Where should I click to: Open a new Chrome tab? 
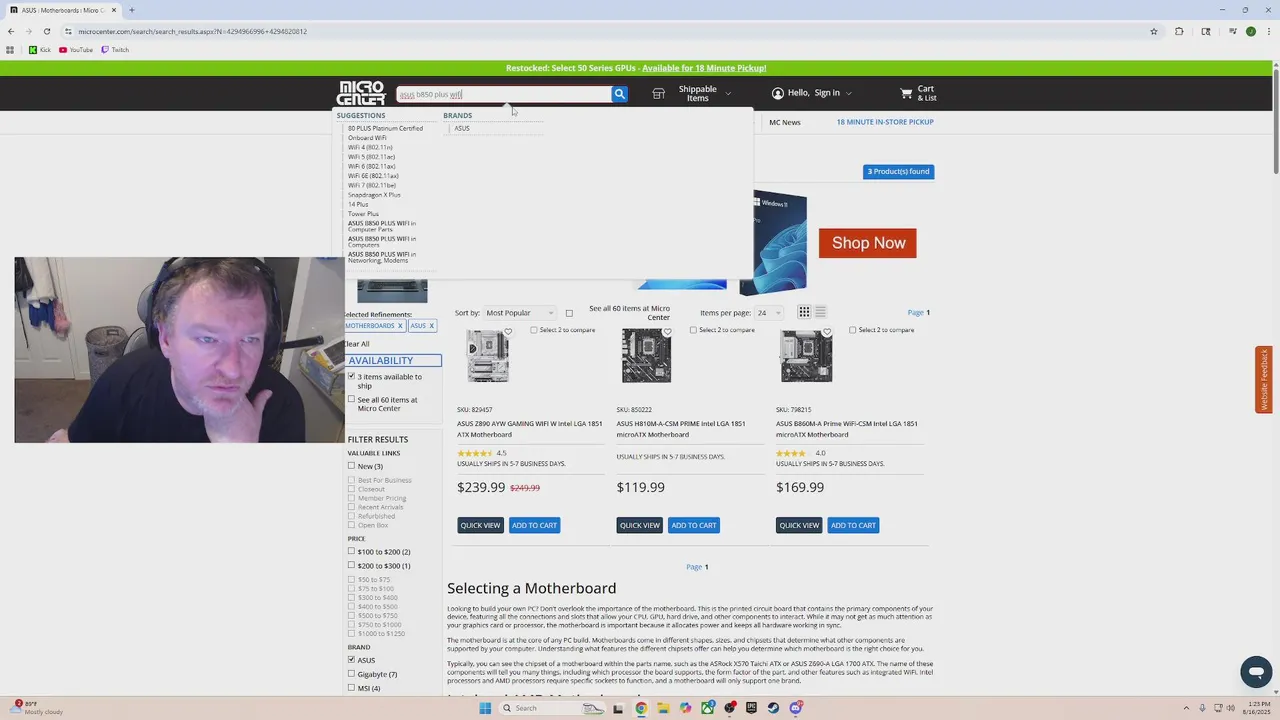point(131,10)
